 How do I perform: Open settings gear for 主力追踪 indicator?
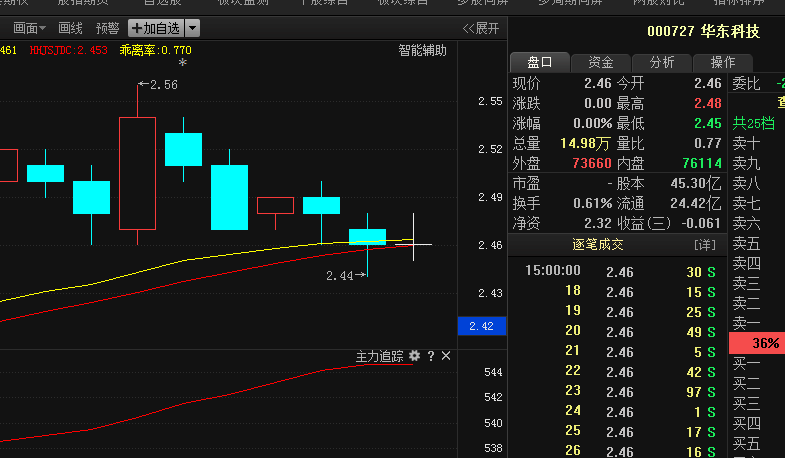[x=414, y=356]
